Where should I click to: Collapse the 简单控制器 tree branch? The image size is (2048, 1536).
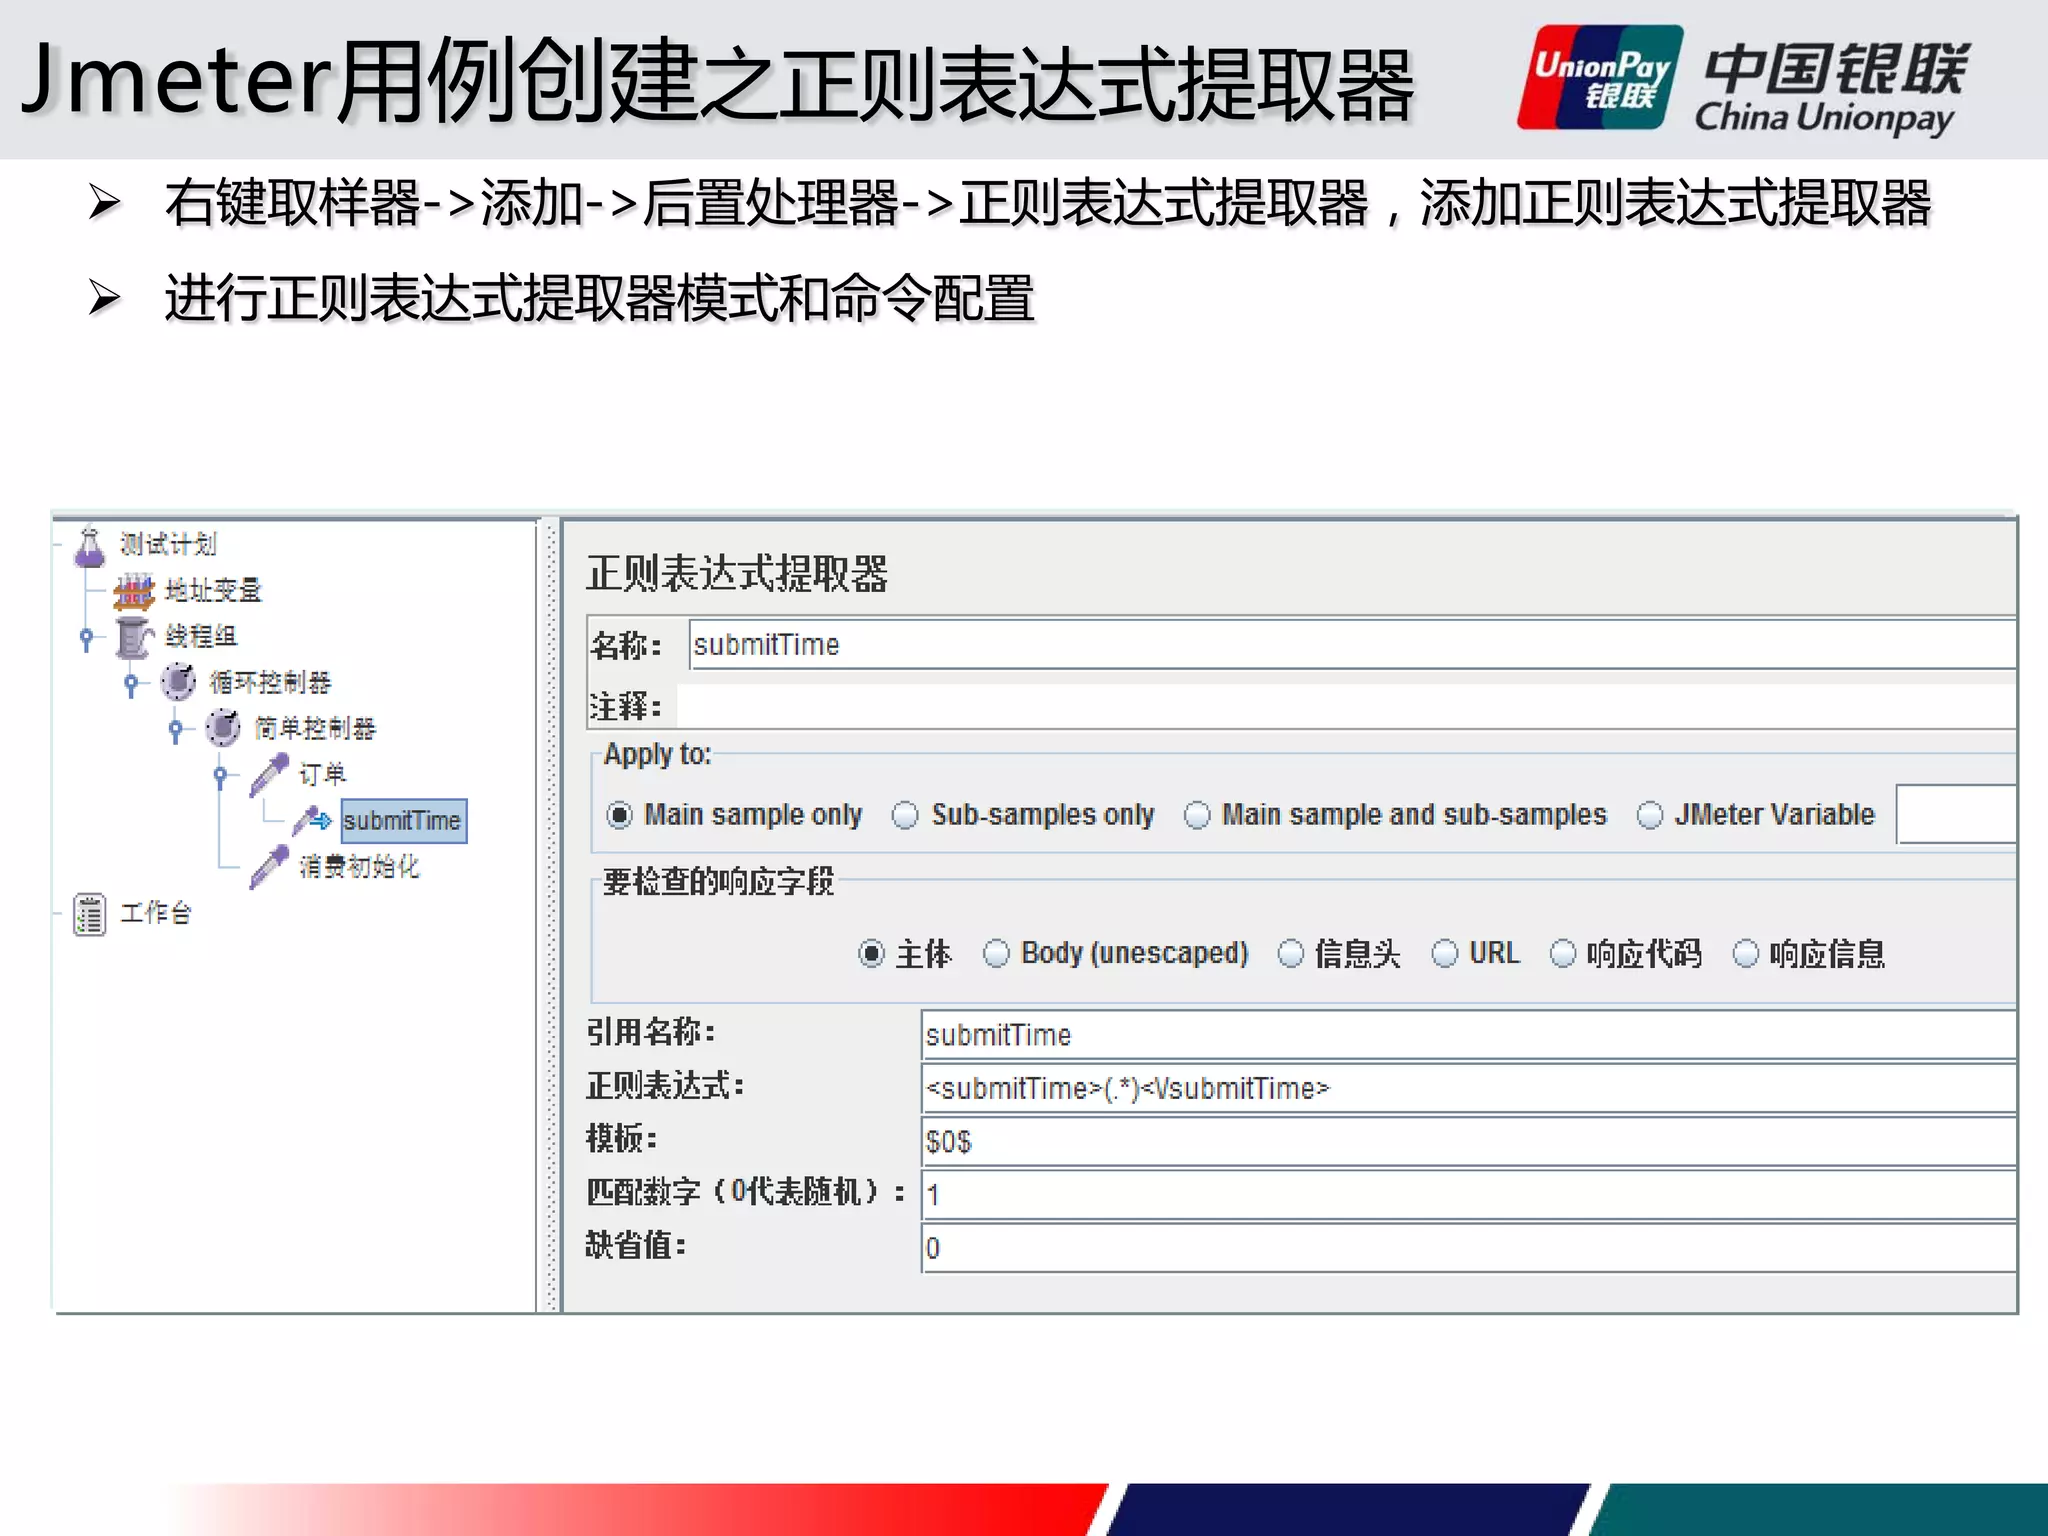(x=176, y=730)
